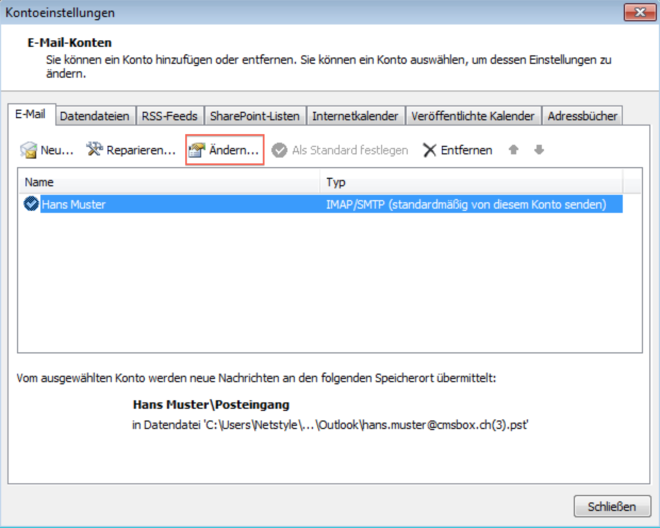This screenshot has height=528, width=660.
Task: Click the Ändern... change account button
Action: [224, 150]
